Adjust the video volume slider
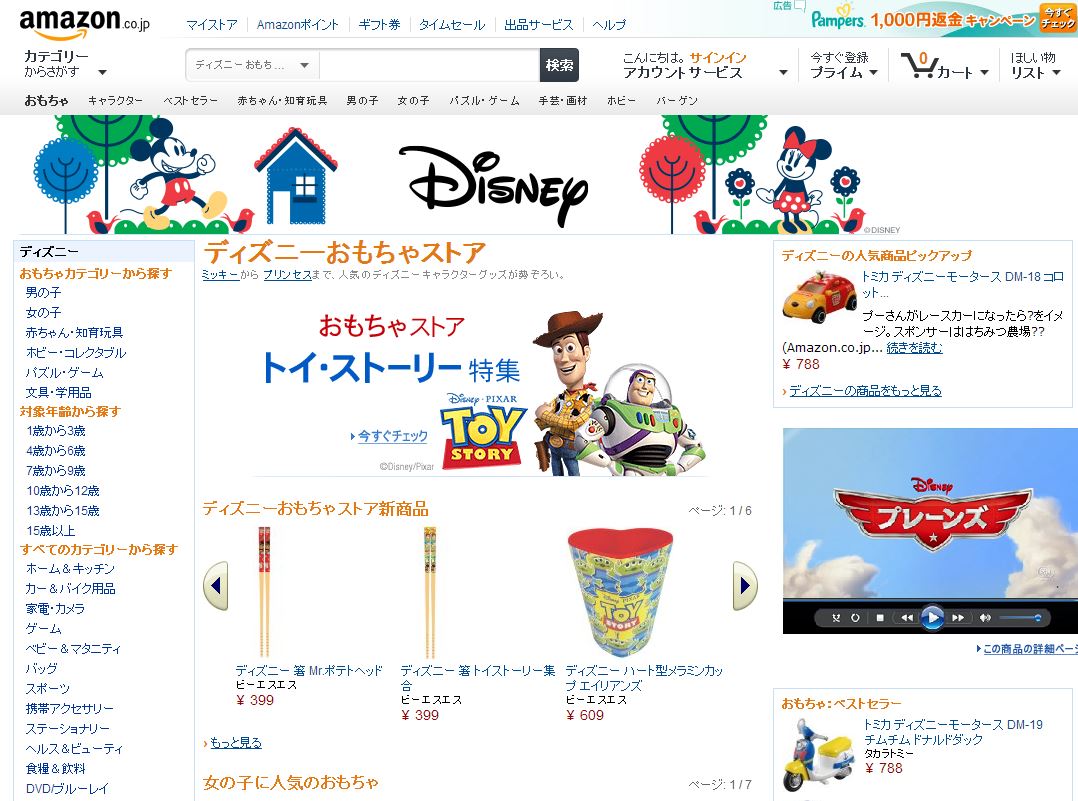 point(1020,617)
